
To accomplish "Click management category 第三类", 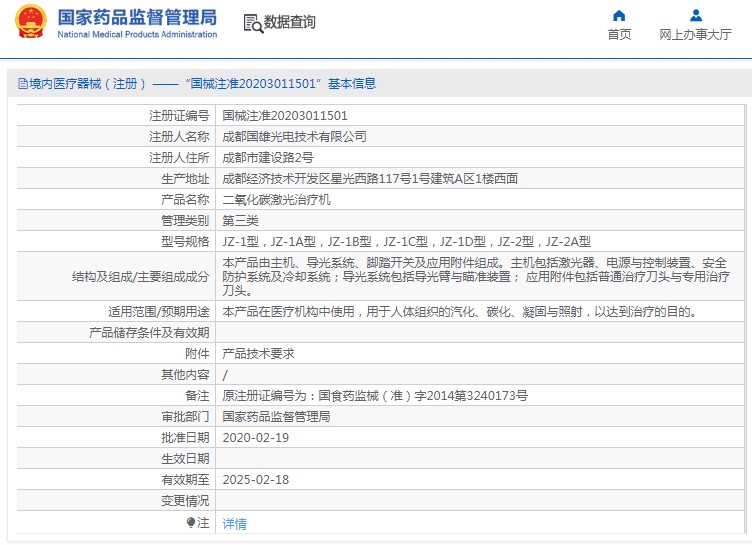I will 241,221.
